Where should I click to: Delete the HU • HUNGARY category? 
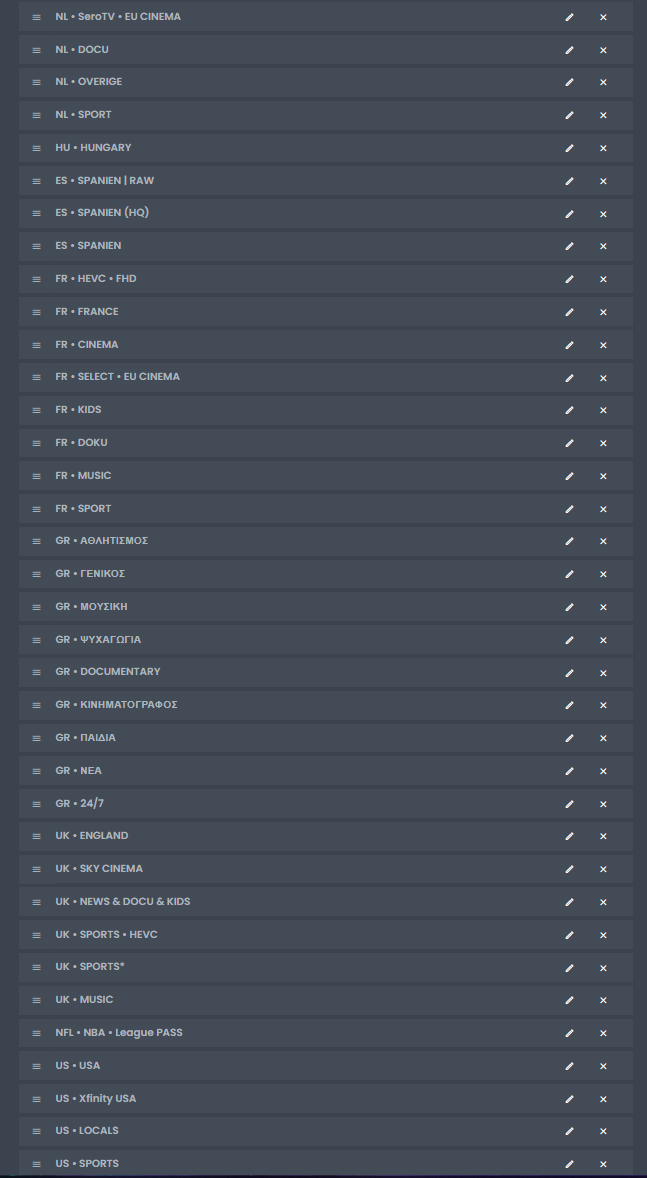pos(603,148)
